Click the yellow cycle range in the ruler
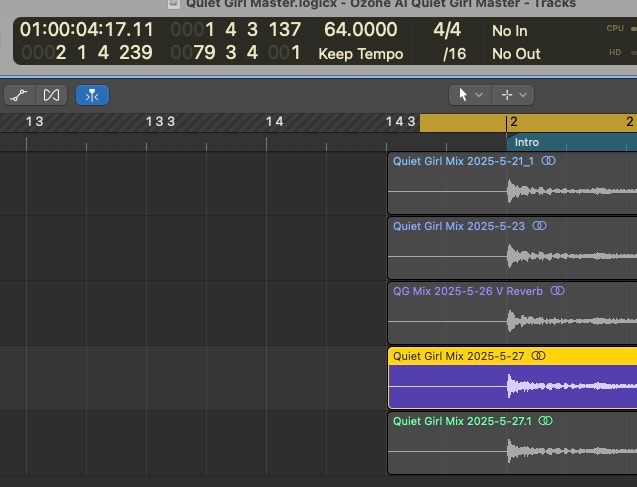Viewport: 637px width, 487px height. pyautogui.click(x=528, y=123)
